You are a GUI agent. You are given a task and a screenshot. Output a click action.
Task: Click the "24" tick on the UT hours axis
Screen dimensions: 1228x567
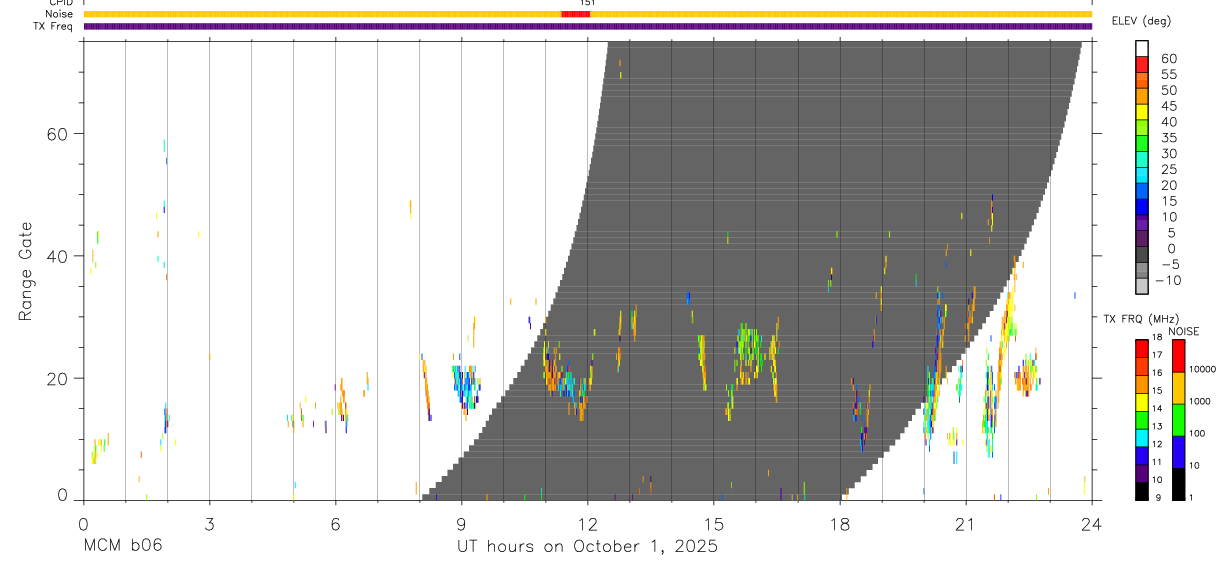click(1091, 523)
